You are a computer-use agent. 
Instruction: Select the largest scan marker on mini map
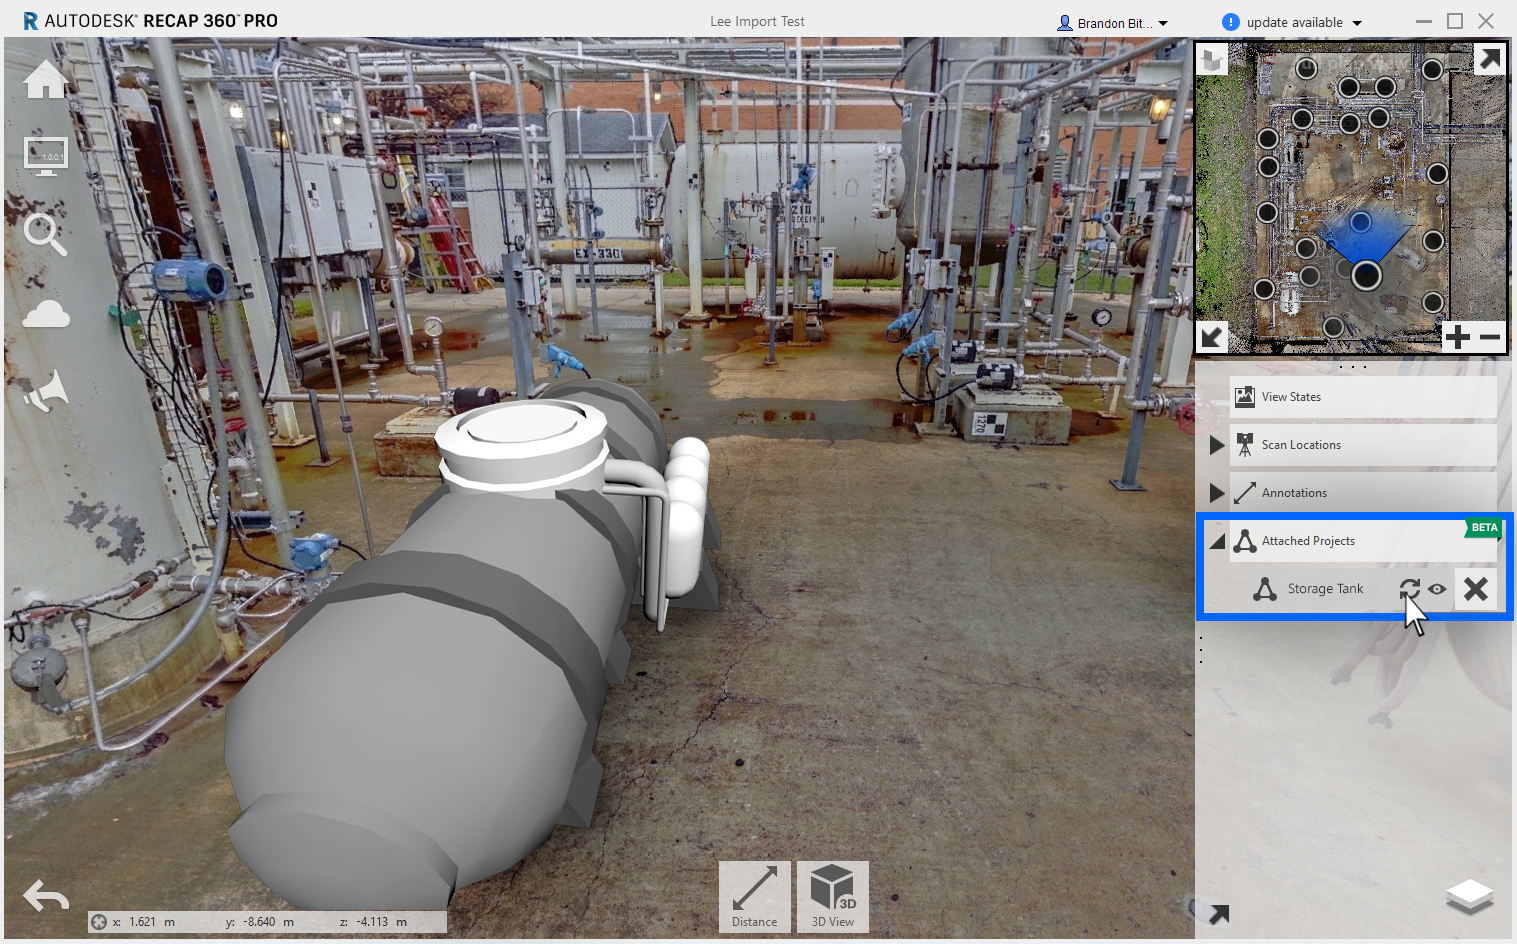click(1366, 275)
